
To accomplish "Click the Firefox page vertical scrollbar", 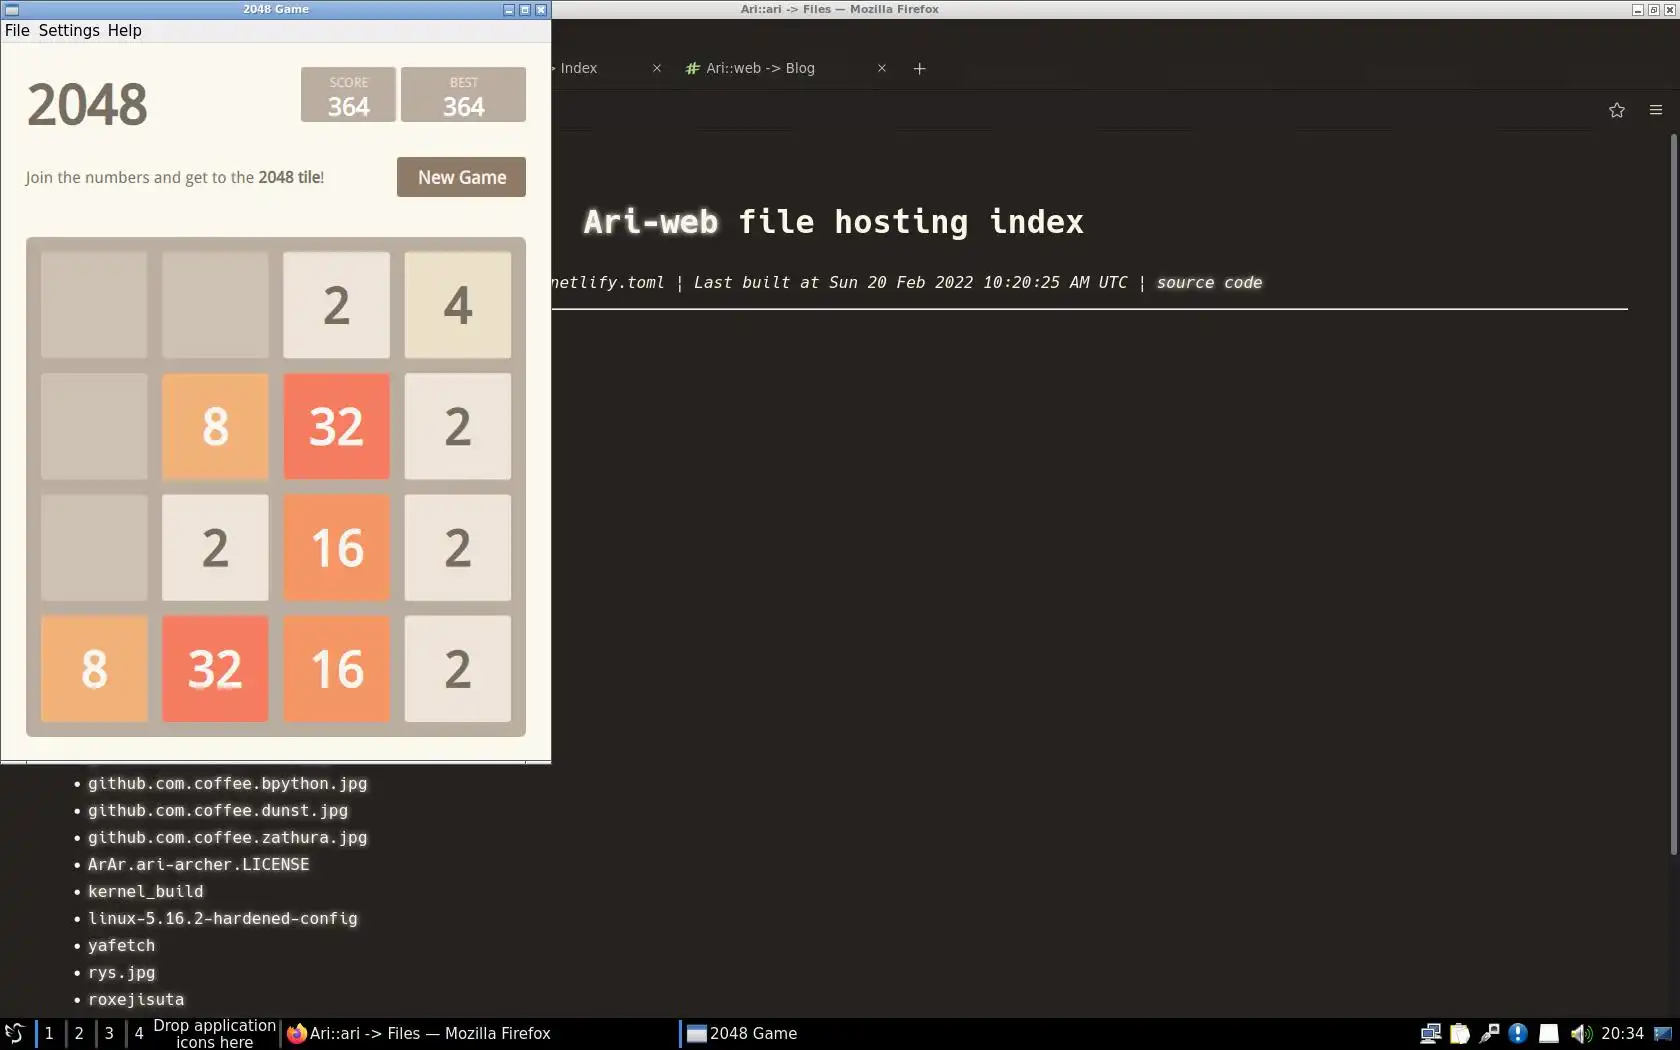I will [x=1673, y=494].
